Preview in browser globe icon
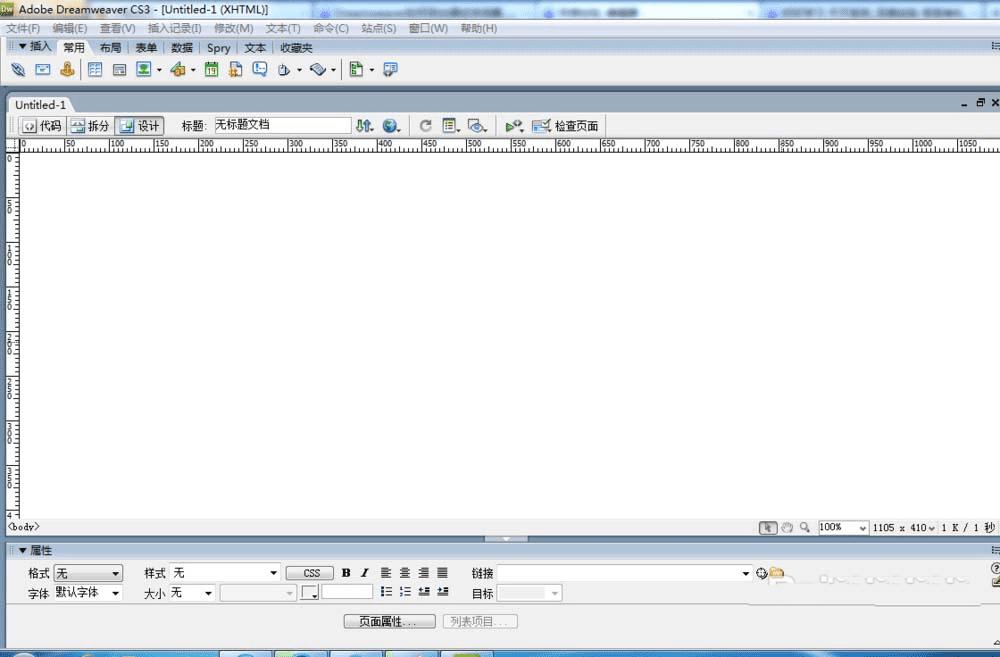 tap(391, 126)
